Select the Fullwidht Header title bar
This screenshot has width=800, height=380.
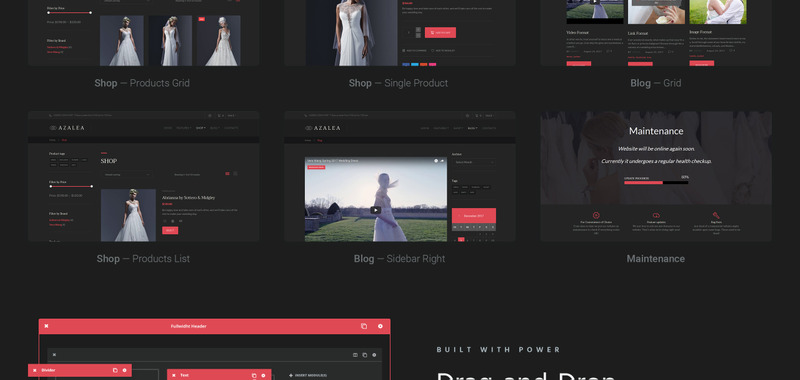(214, 326)
